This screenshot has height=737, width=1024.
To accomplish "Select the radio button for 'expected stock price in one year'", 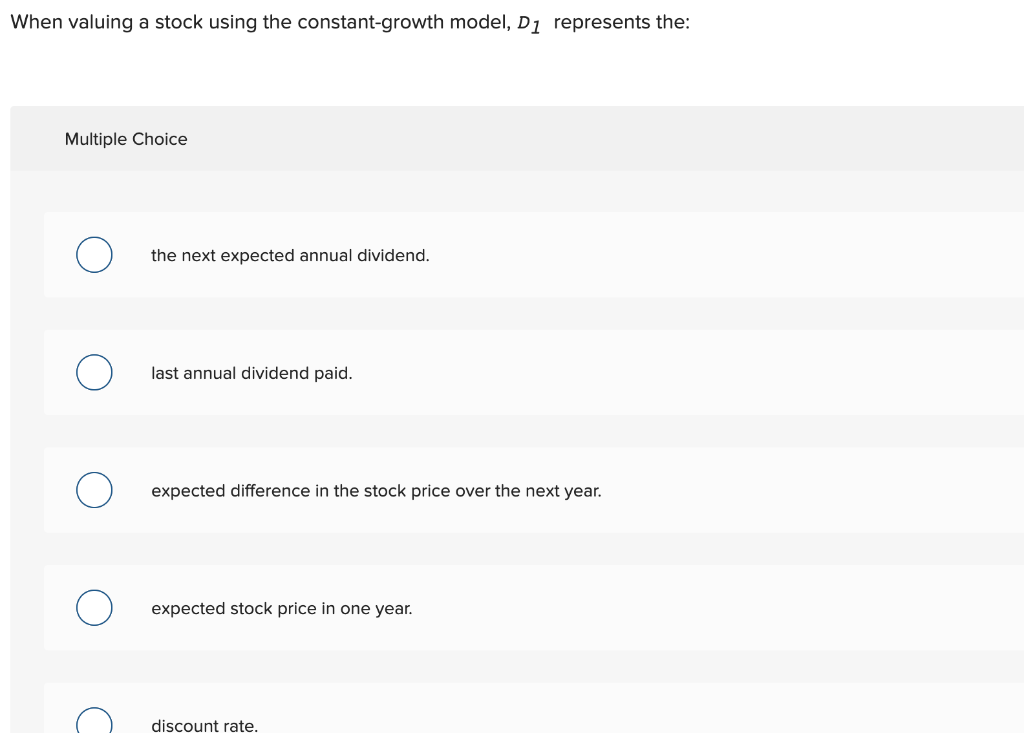I will [94, 607].
